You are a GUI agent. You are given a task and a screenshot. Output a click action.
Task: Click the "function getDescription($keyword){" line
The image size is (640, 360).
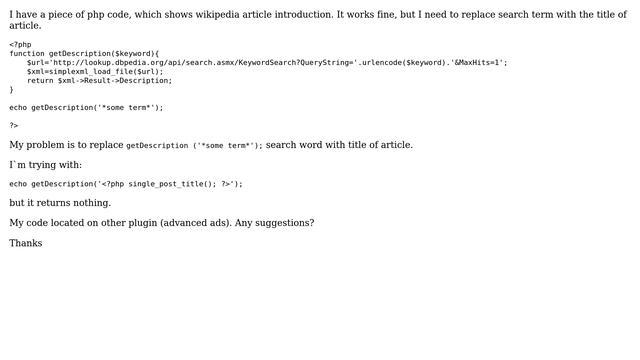[x=84, y=53]
